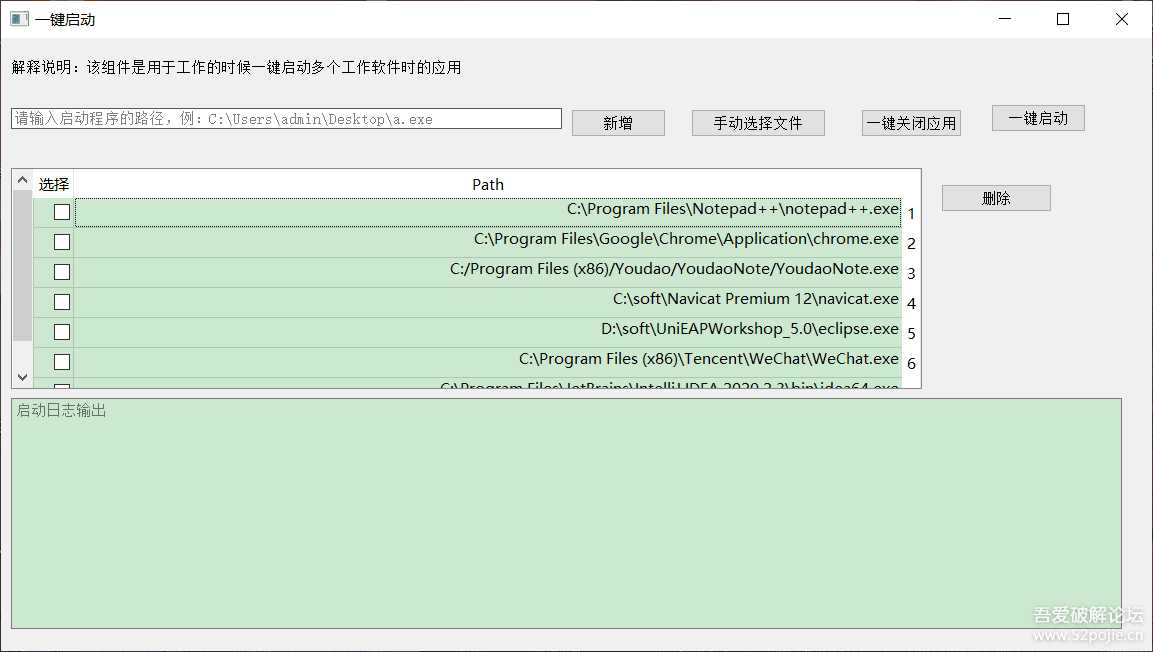Click the table scroll down arrow

pos(22,378)
